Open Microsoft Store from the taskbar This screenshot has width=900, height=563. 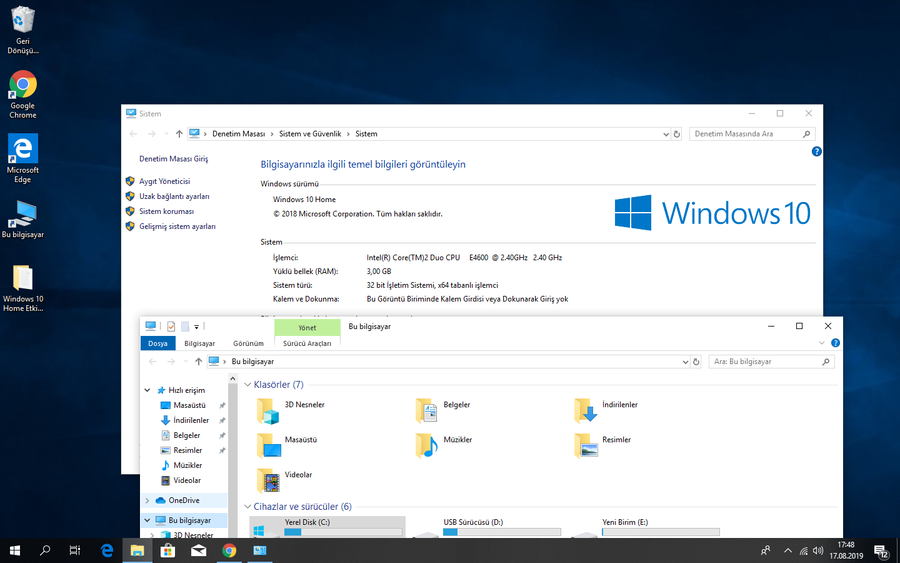coord(168,550)
